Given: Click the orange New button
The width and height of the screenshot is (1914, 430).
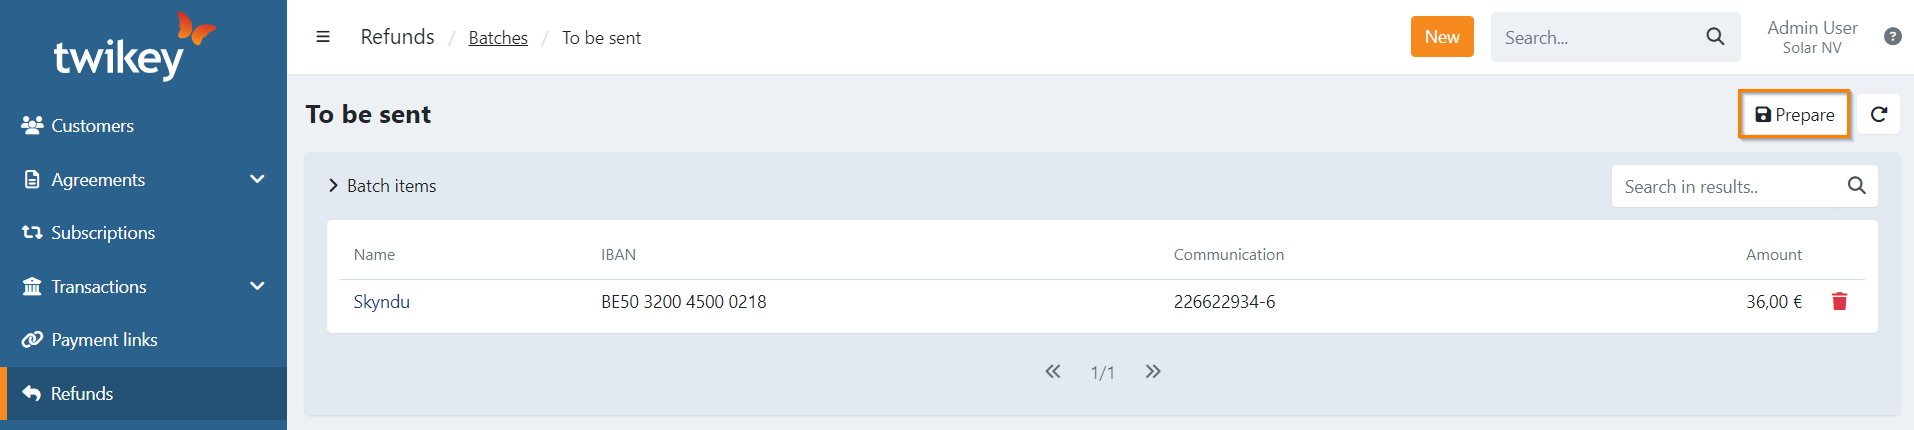Looking at the screenshot, I should pos(1442,37).
